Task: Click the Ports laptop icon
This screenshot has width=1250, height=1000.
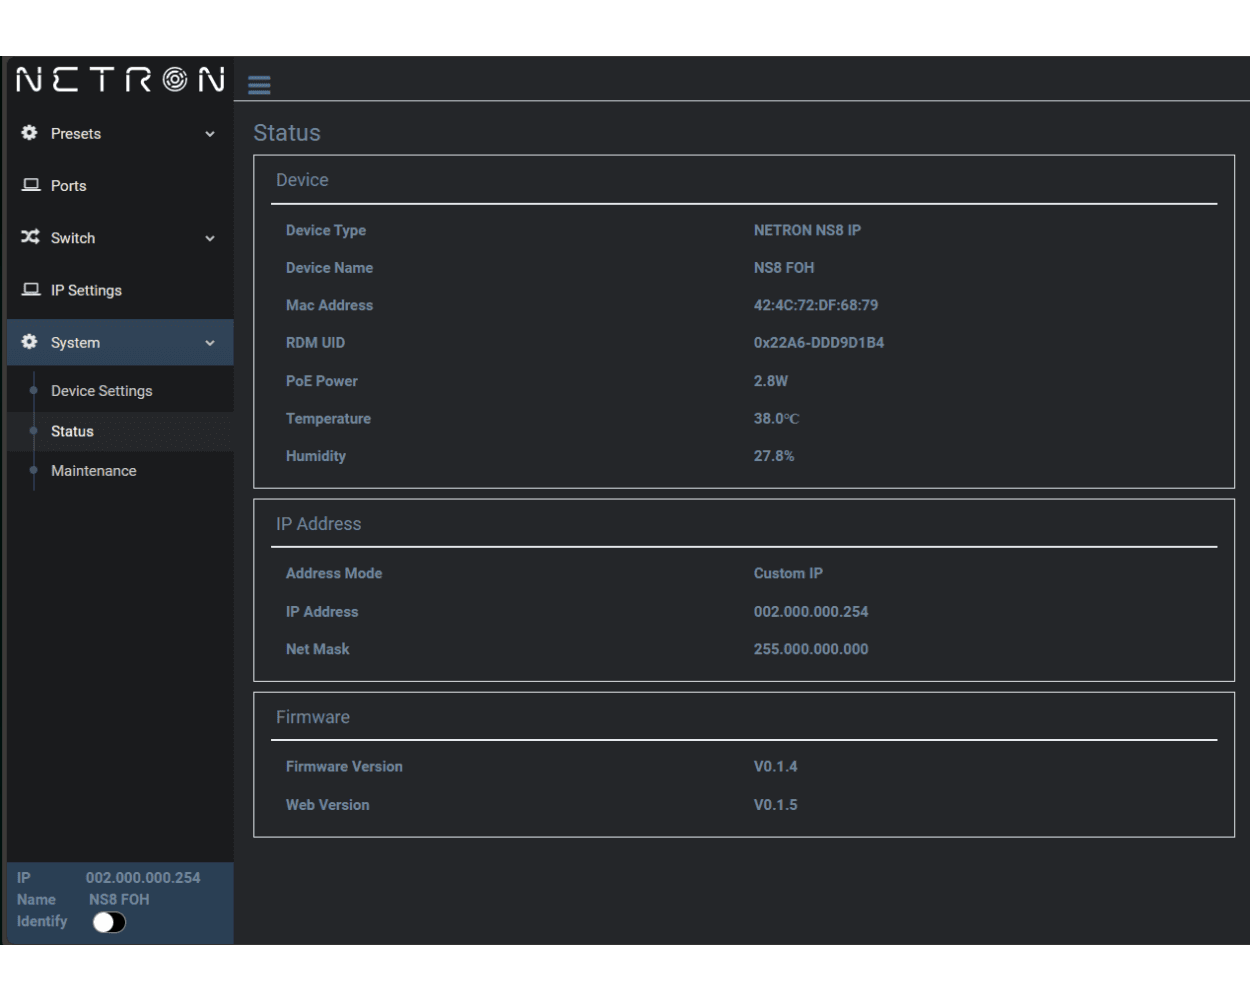Action: [x=31, y=185]
